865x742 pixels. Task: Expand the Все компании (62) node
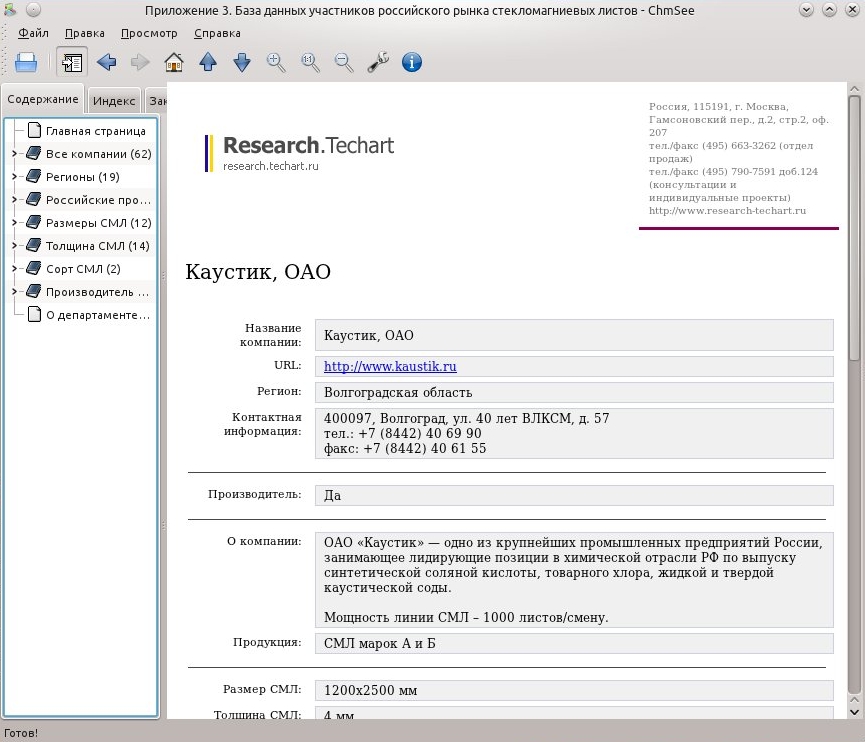point(15,154)
